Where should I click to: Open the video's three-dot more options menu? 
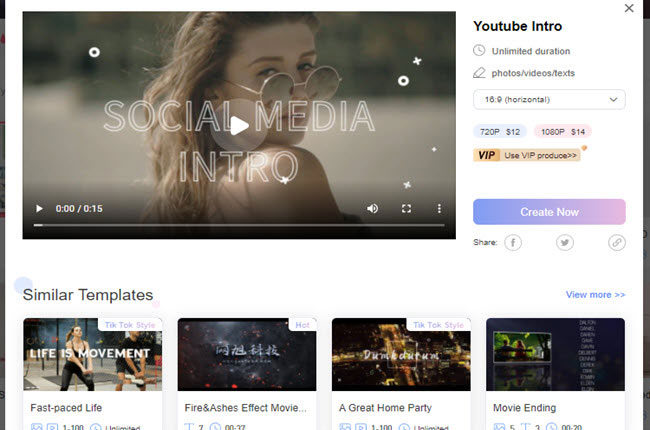pos(439,209)
